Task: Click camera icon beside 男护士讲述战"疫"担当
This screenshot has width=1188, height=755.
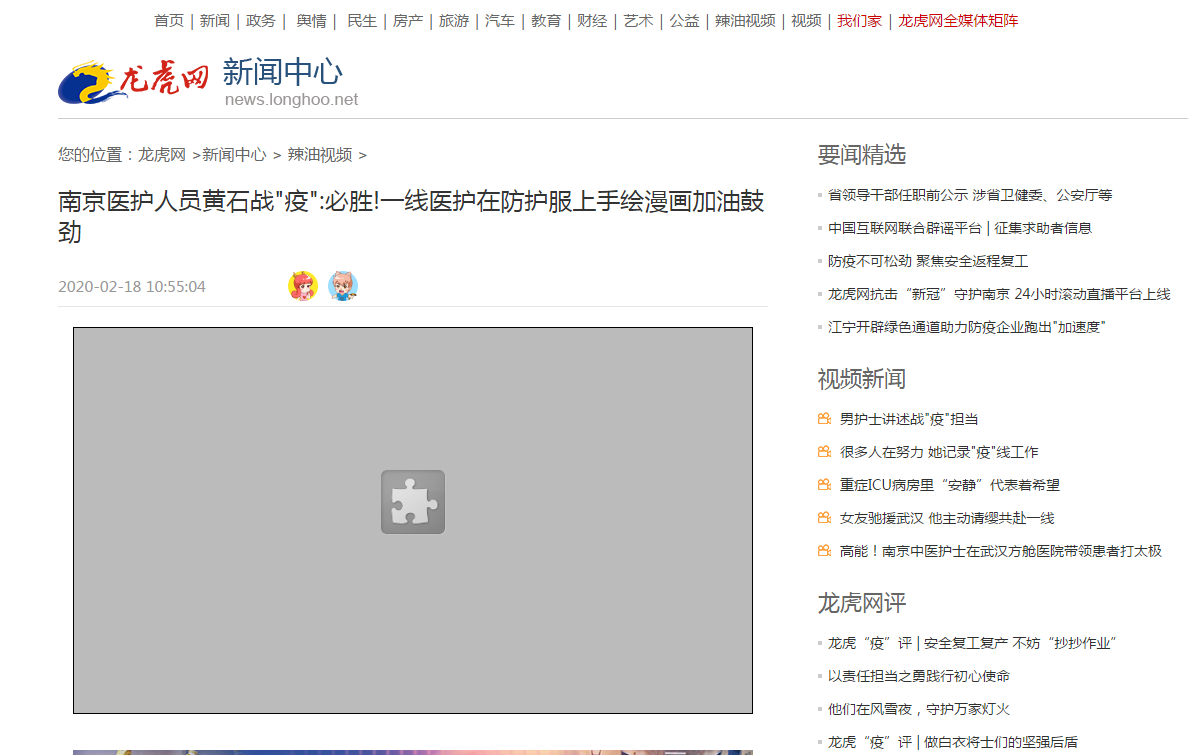Action: pos(822,418)
